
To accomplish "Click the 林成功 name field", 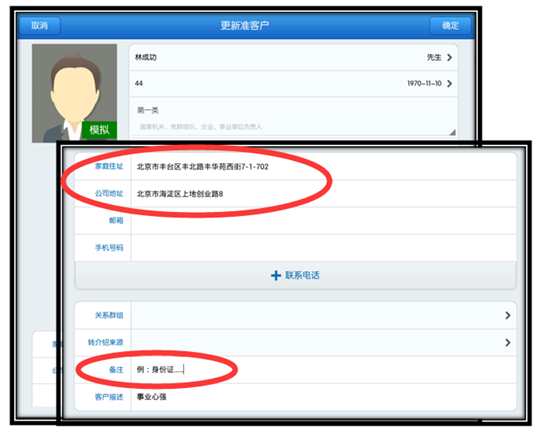I will point(294,57).
